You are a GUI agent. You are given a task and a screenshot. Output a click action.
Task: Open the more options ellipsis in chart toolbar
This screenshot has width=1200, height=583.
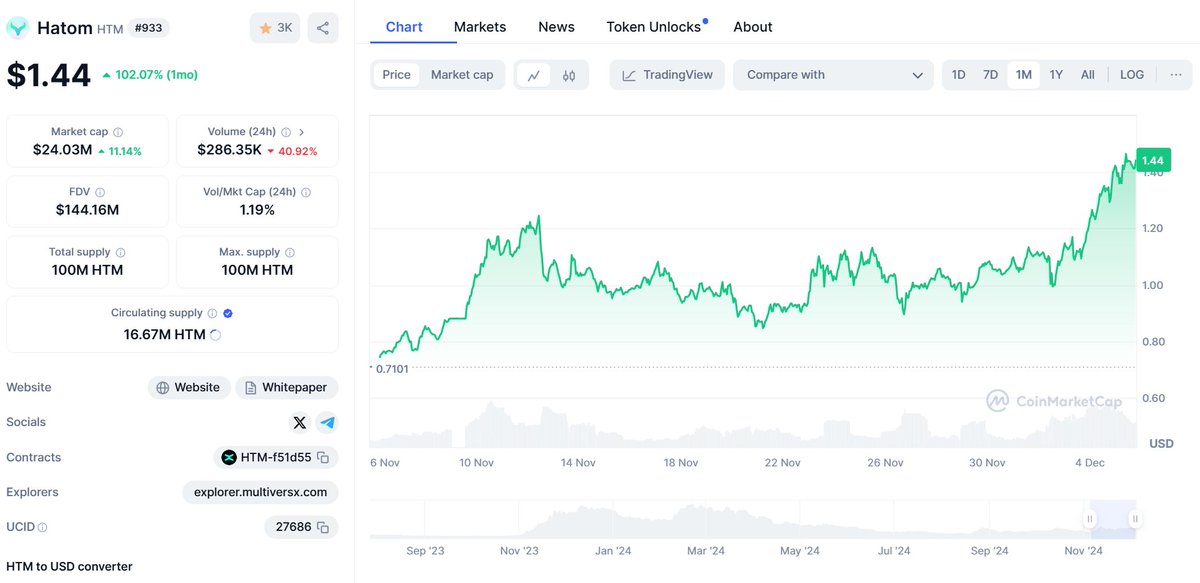pyautogui.click(x=1175, y=75)
